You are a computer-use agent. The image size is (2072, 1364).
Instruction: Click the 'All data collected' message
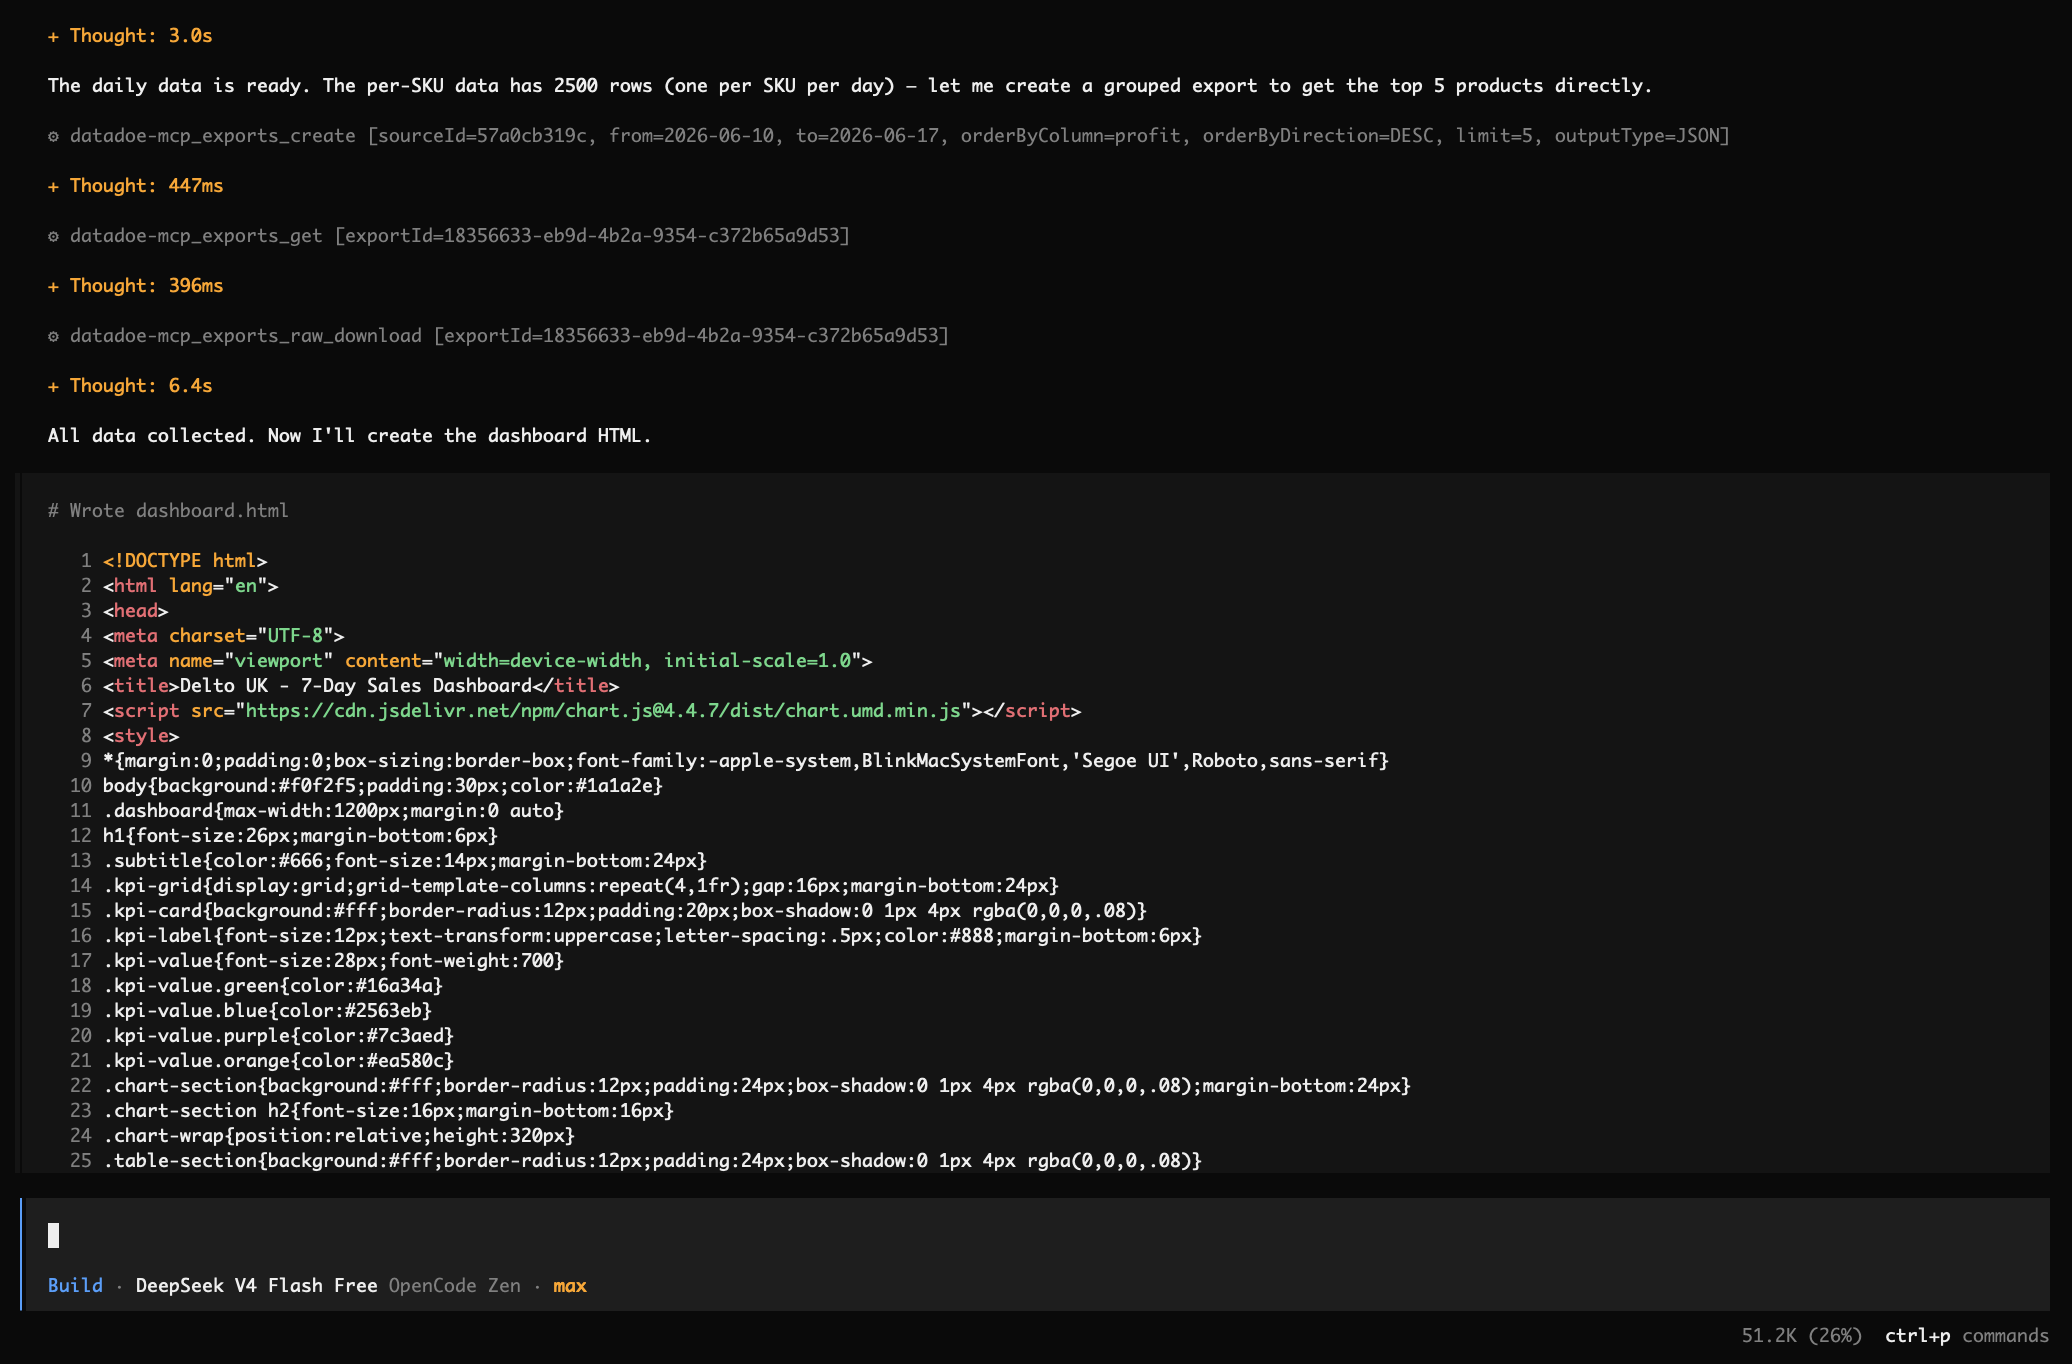click(x=350, y=436)
